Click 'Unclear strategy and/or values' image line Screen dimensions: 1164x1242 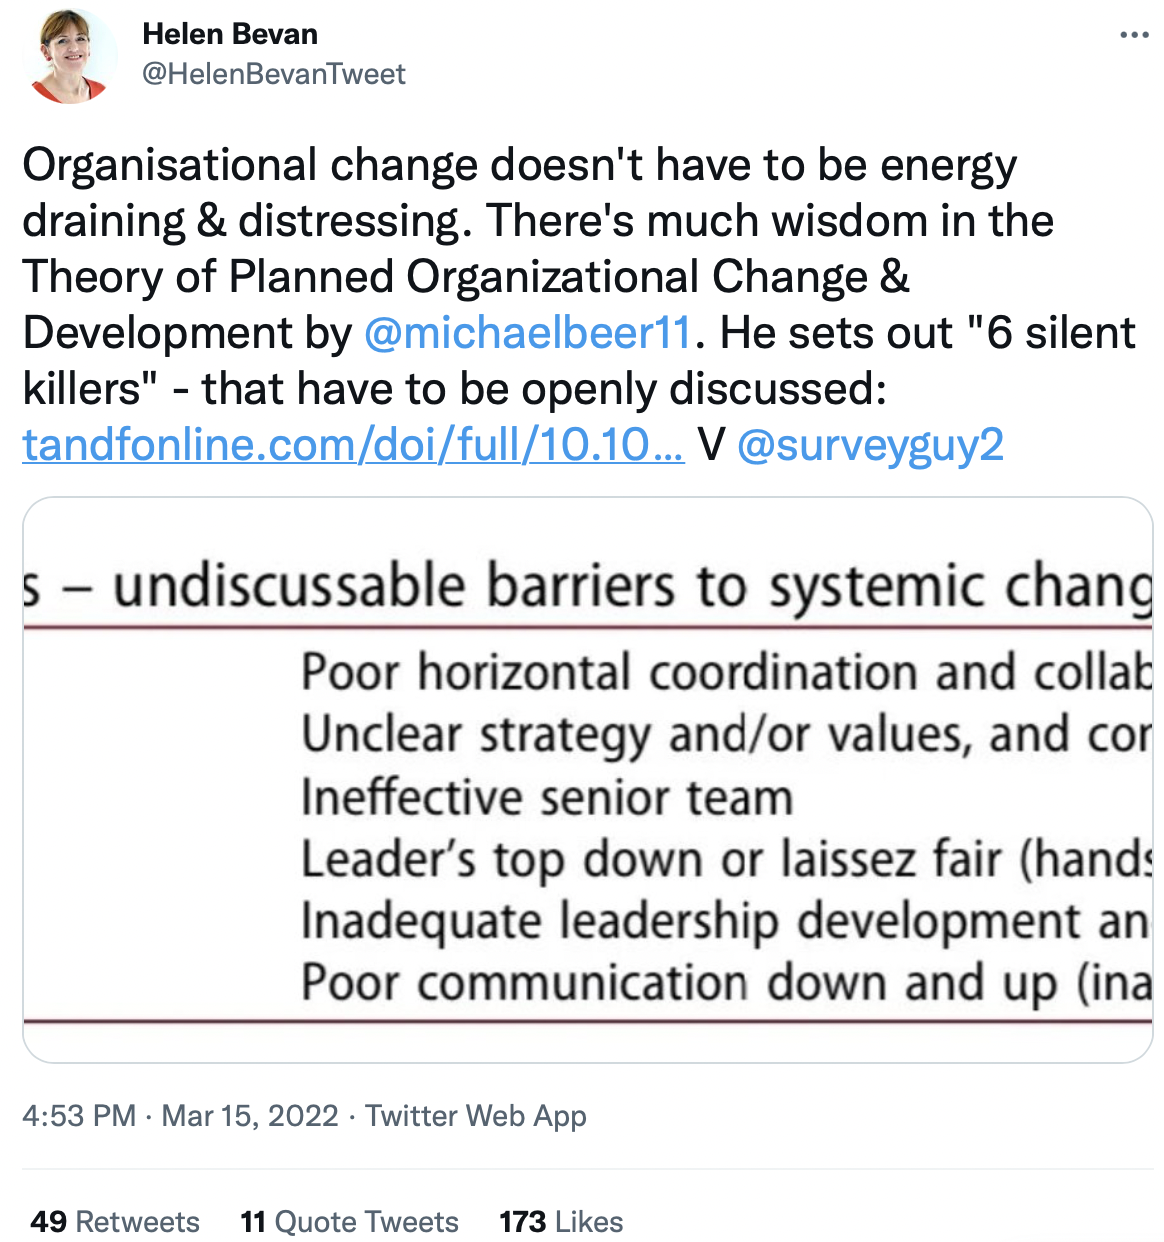(x=726, y=735)
